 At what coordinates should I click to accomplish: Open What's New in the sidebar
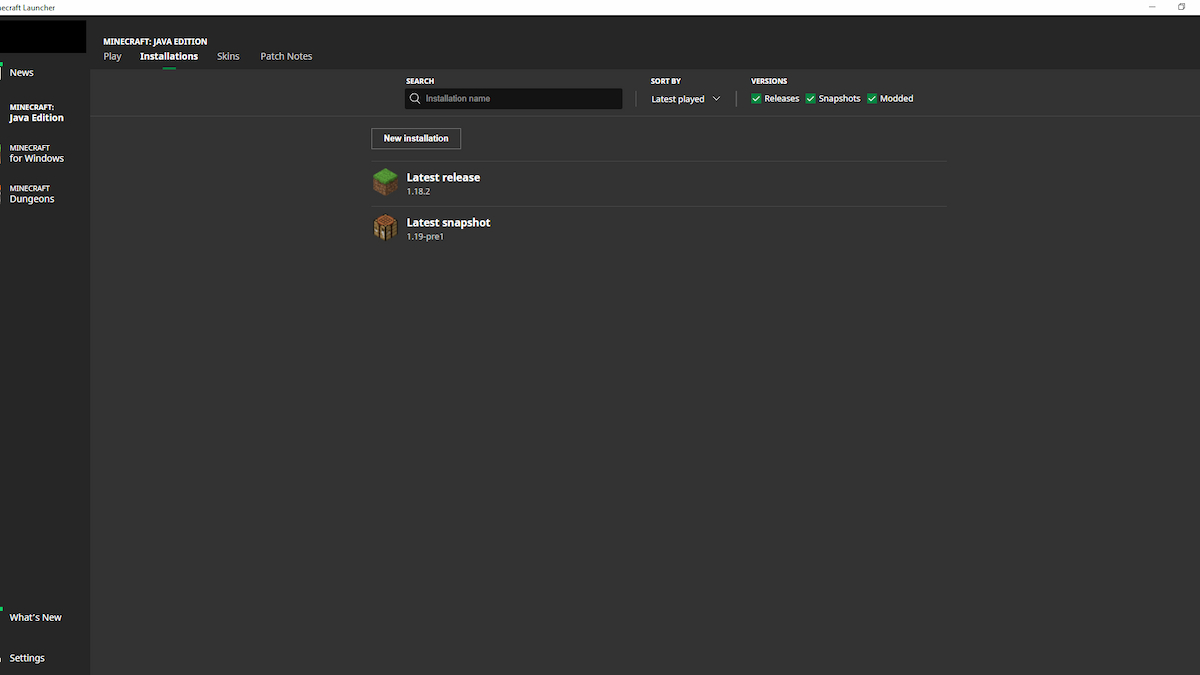36,618
